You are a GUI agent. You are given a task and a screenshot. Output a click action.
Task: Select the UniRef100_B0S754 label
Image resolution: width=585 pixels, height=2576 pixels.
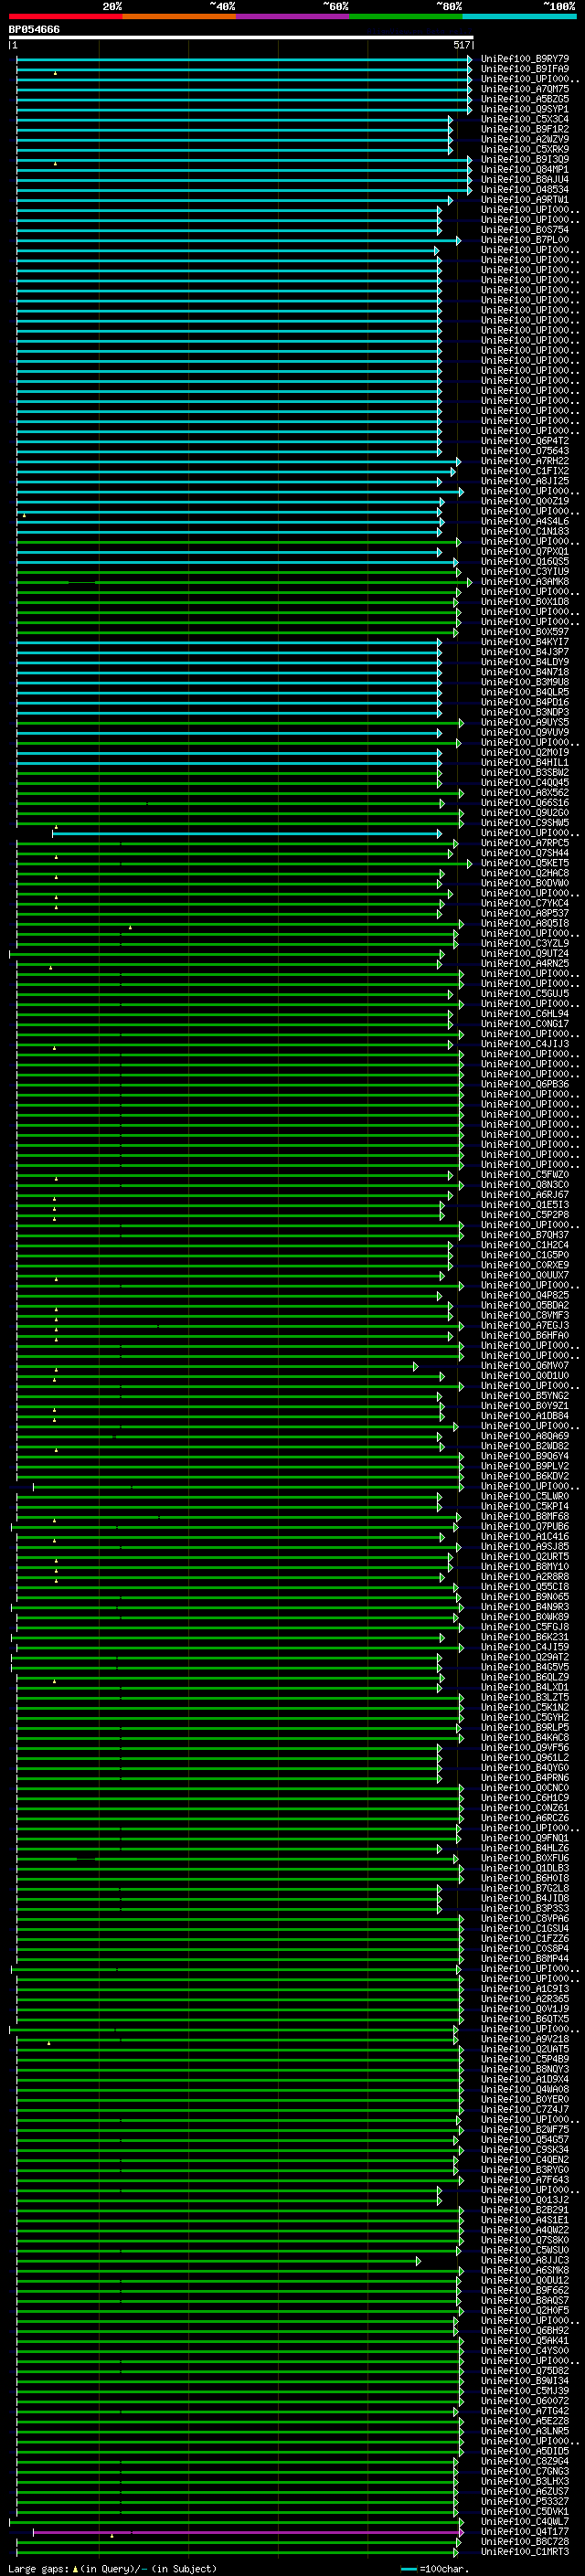pyautogui.click(x=525, y=230)
